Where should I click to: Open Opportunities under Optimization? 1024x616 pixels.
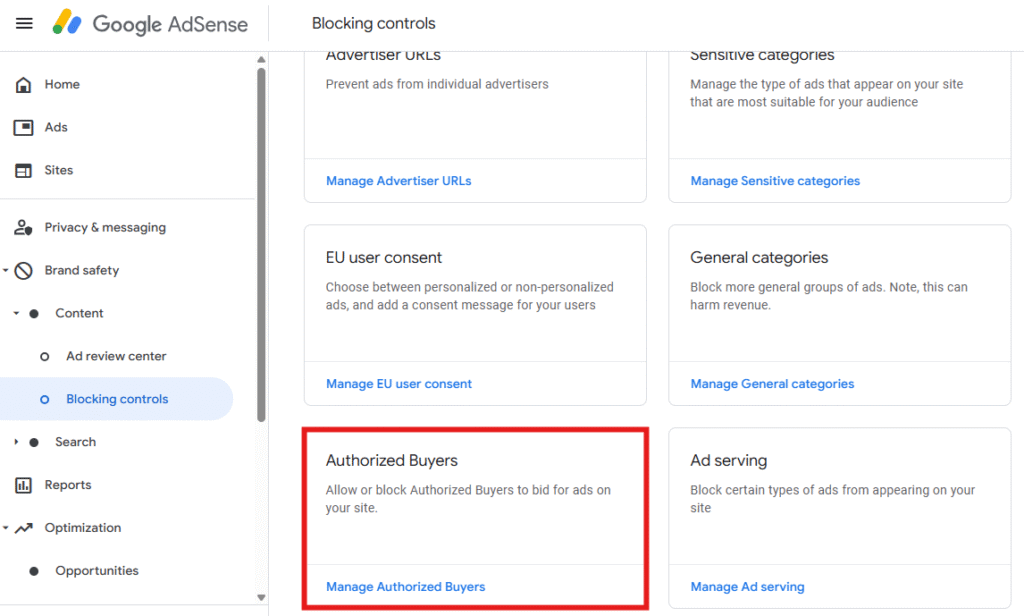point(97,571)
